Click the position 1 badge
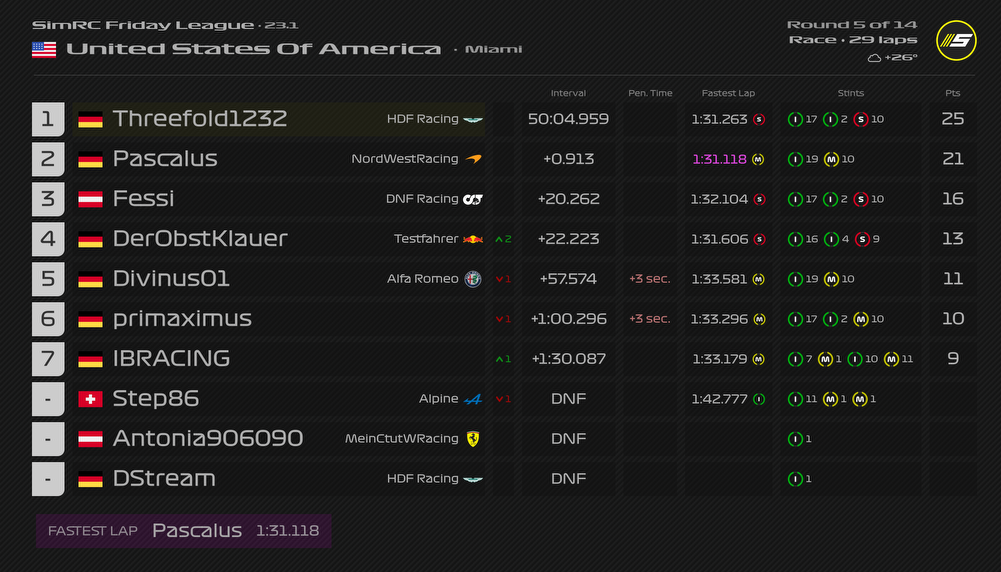This screenshot has height=572, width=1001. click(x=48, y=119)
